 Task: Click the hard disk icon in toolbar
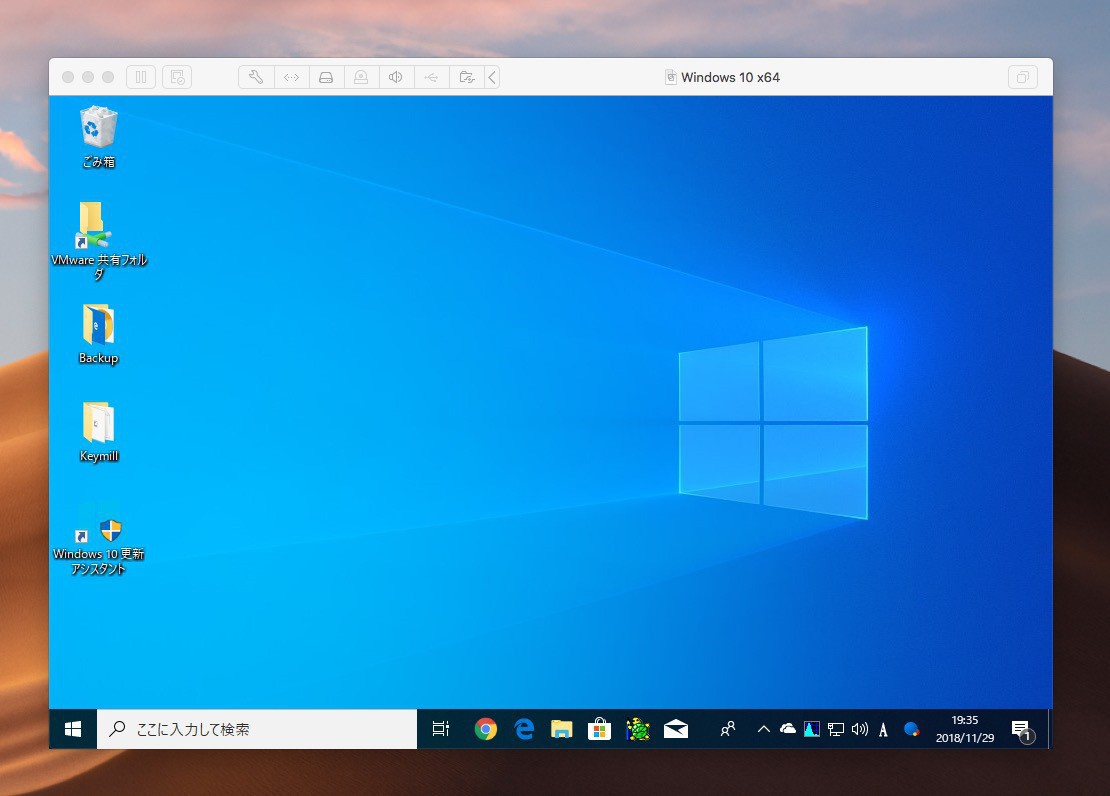326,77
